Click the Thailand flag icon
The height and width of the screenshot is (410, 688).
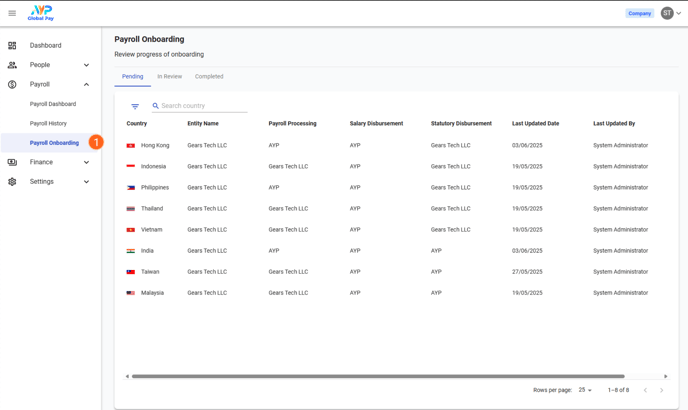pos(131,209)
